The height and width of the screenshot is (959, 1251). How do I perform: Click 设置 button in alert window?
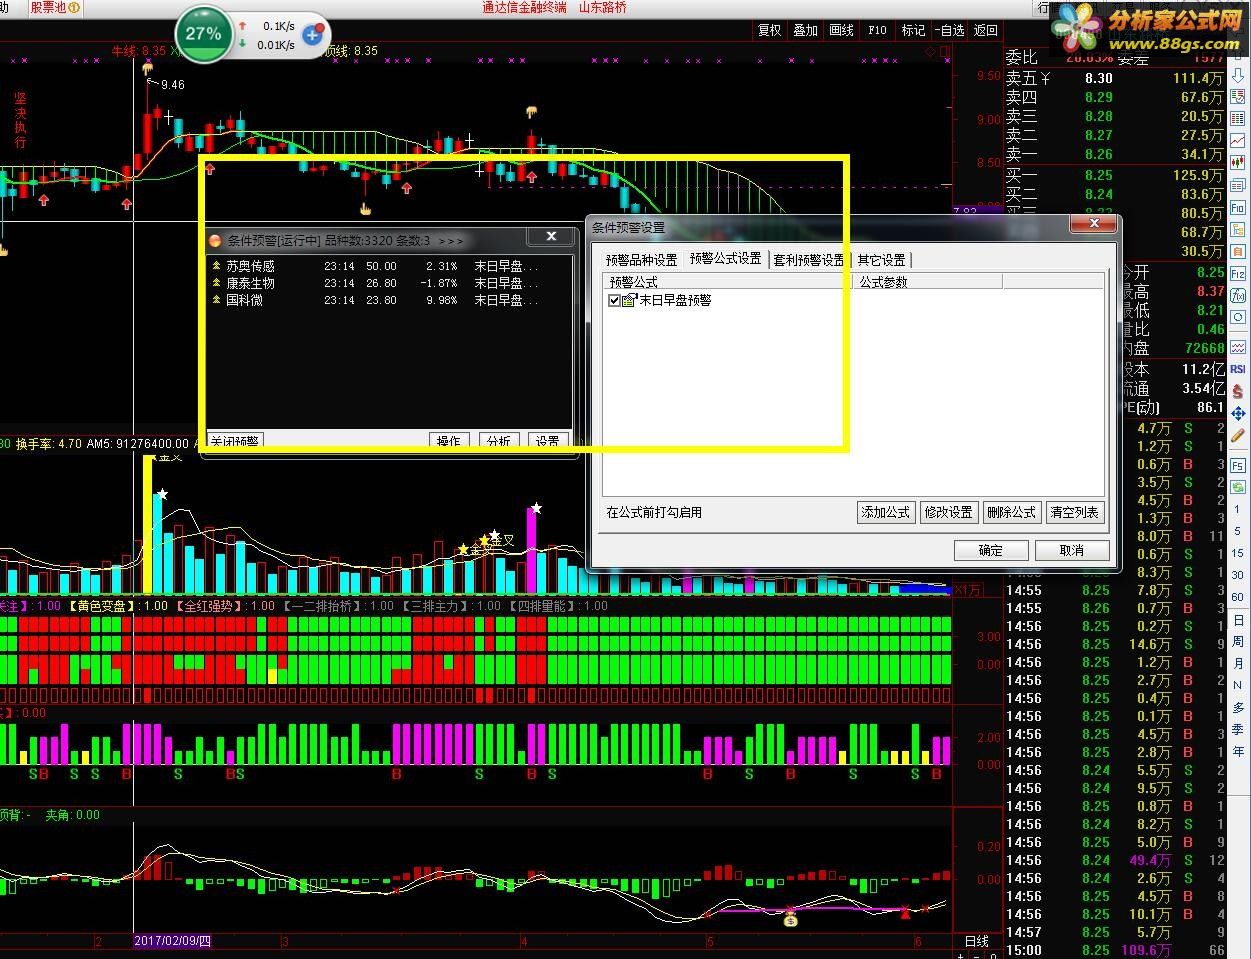tap(547, 441)
